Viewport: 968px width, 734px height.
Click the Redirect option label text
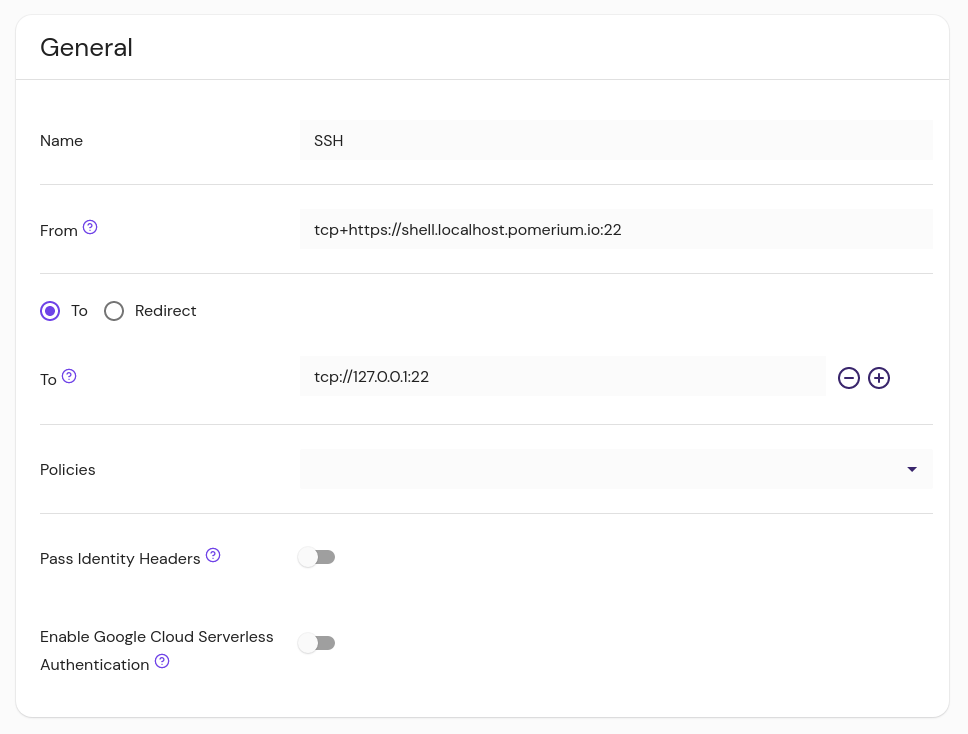[x=165, y=311]
